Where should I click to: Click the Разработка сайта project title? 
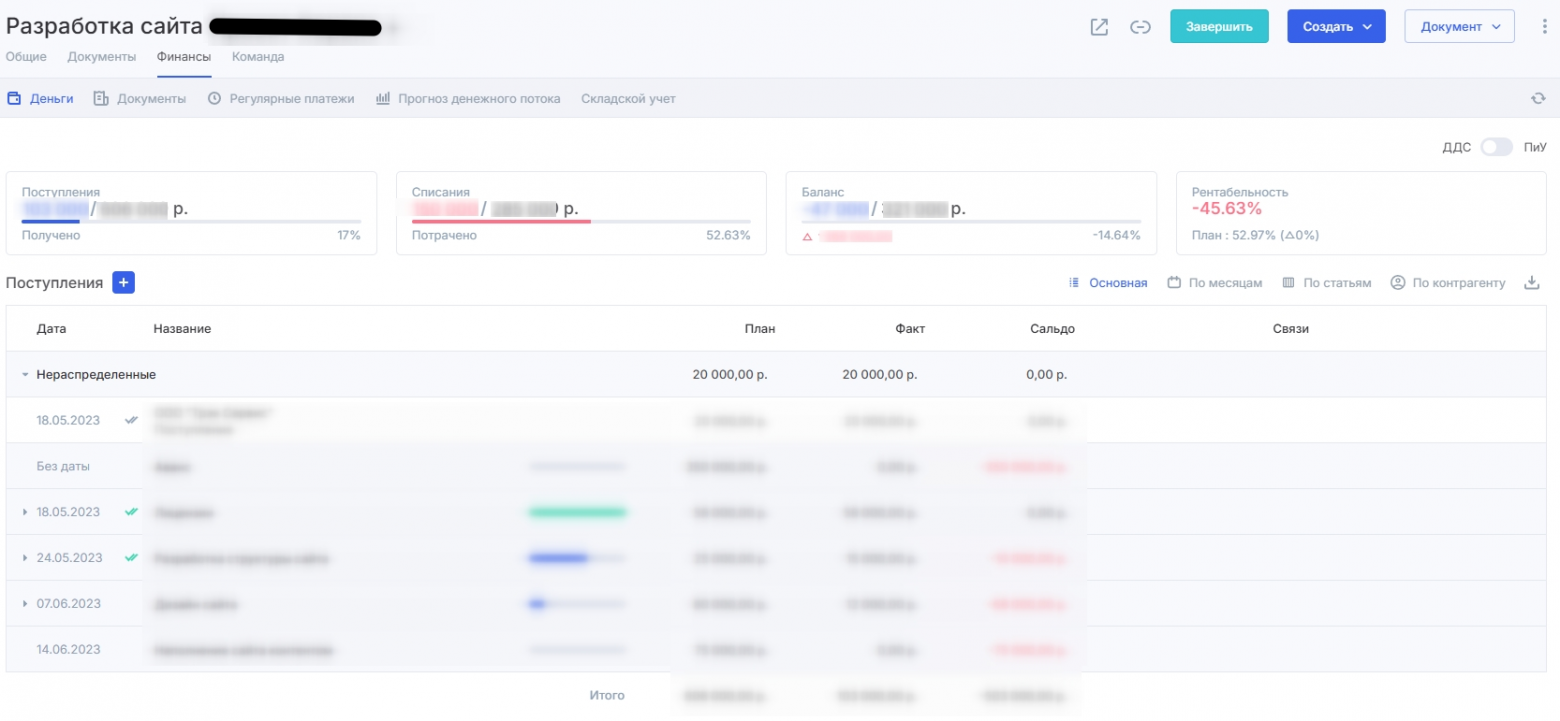pyautogui.click(x=104, y=27)
